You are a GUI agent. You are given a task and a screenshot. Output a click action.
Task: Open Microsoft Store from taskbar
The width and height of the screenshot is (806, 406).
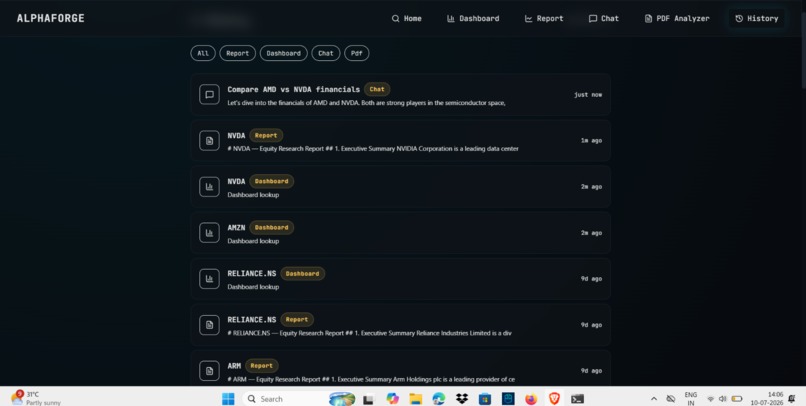tap(485, 399)
